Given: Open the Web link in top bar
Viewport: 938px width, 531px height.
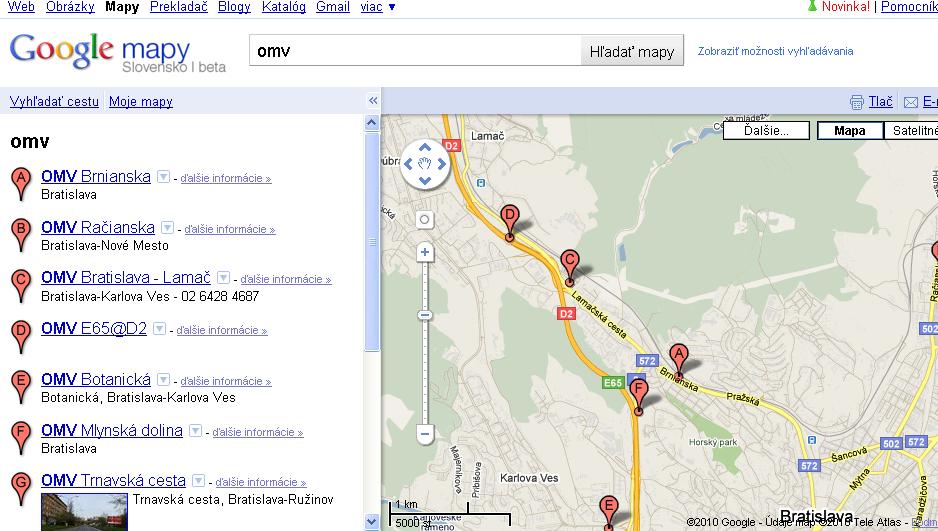Looking at the screenshot, I should coord(21,7).
